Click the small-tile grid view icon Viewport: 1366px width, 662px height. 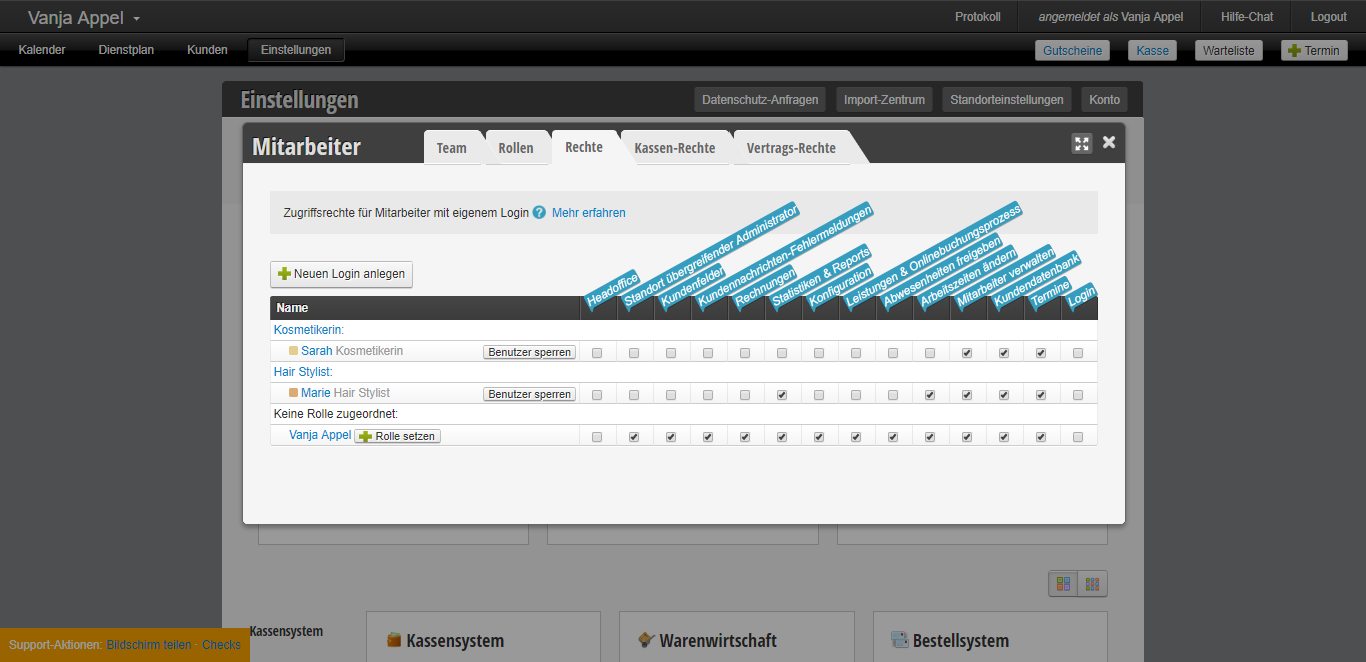[x=1092, y=584]
